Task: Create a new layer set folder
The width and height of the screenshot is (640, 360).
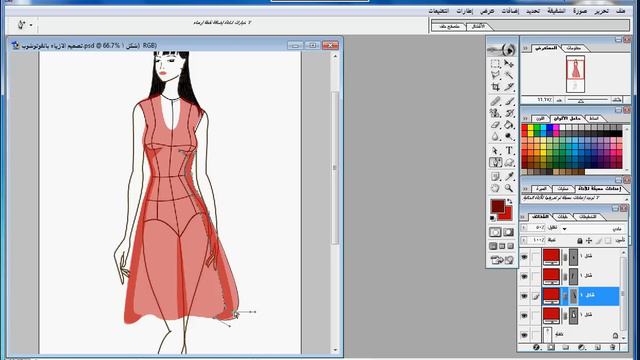Action: tap(566, 347)
